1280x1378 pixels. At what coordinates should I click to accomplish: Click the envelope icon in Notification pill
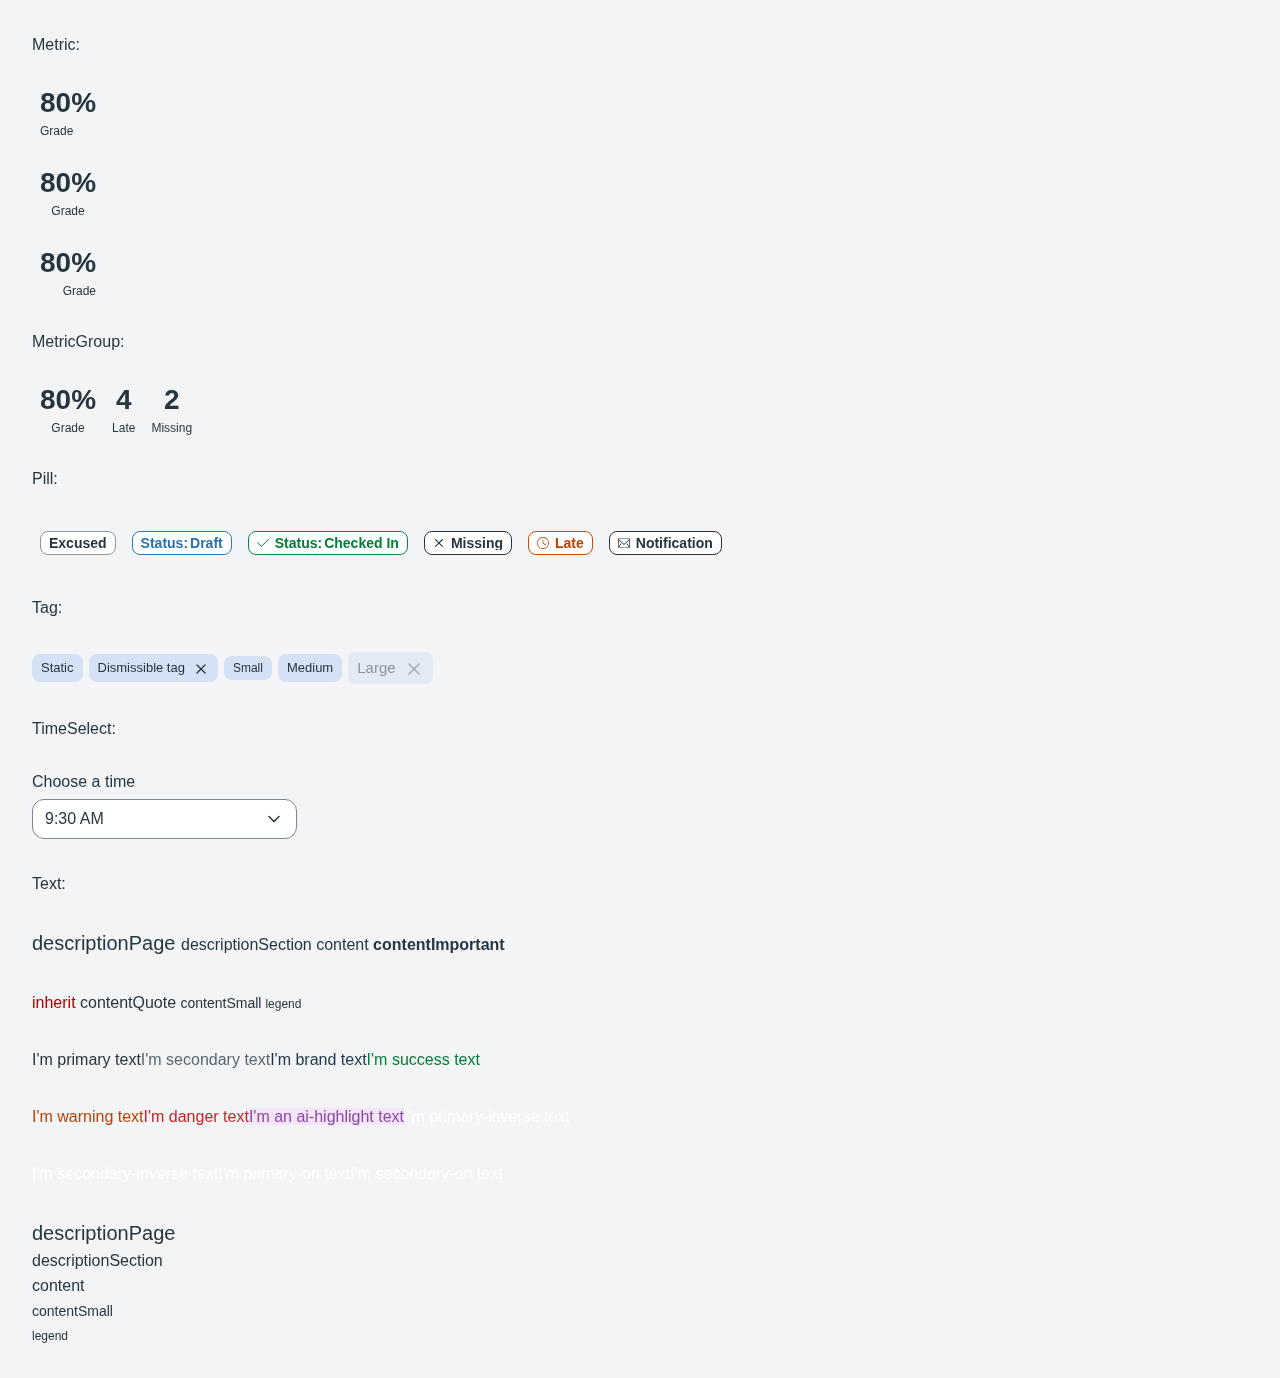click(624, 543)
